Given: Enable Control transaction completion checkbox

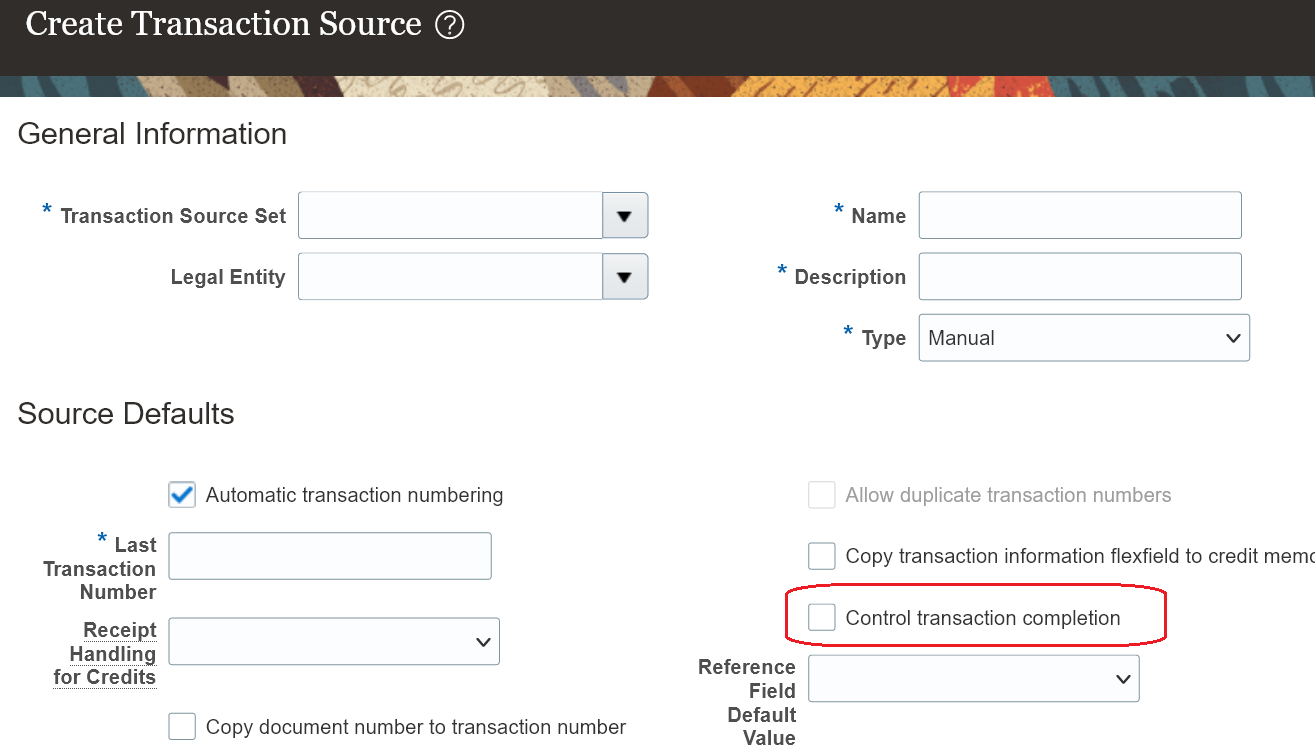Looking at the screenshot, I should tap(822, 618).
